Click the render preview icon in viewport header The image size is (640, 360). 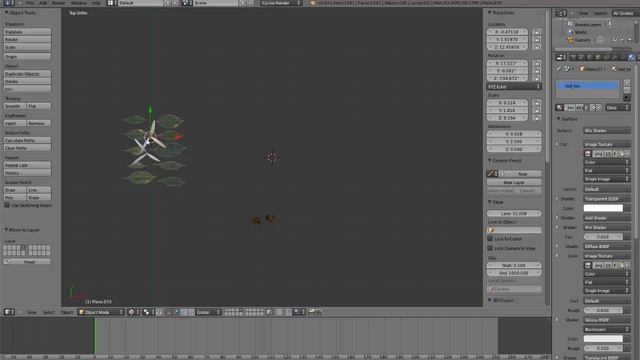point(311,312)
